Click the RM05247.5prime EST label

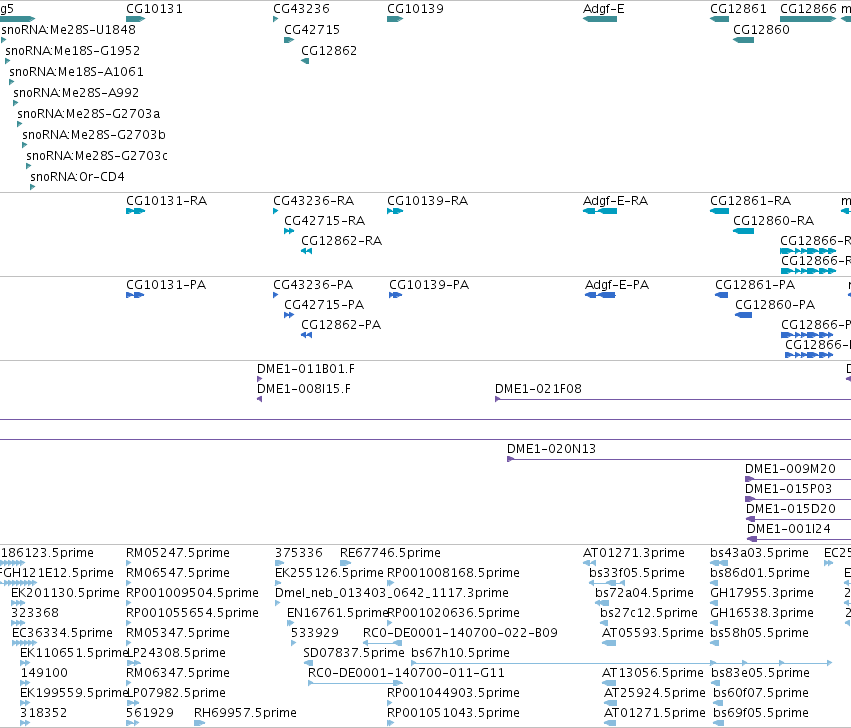pyautogui.click(x=178, y=553)
